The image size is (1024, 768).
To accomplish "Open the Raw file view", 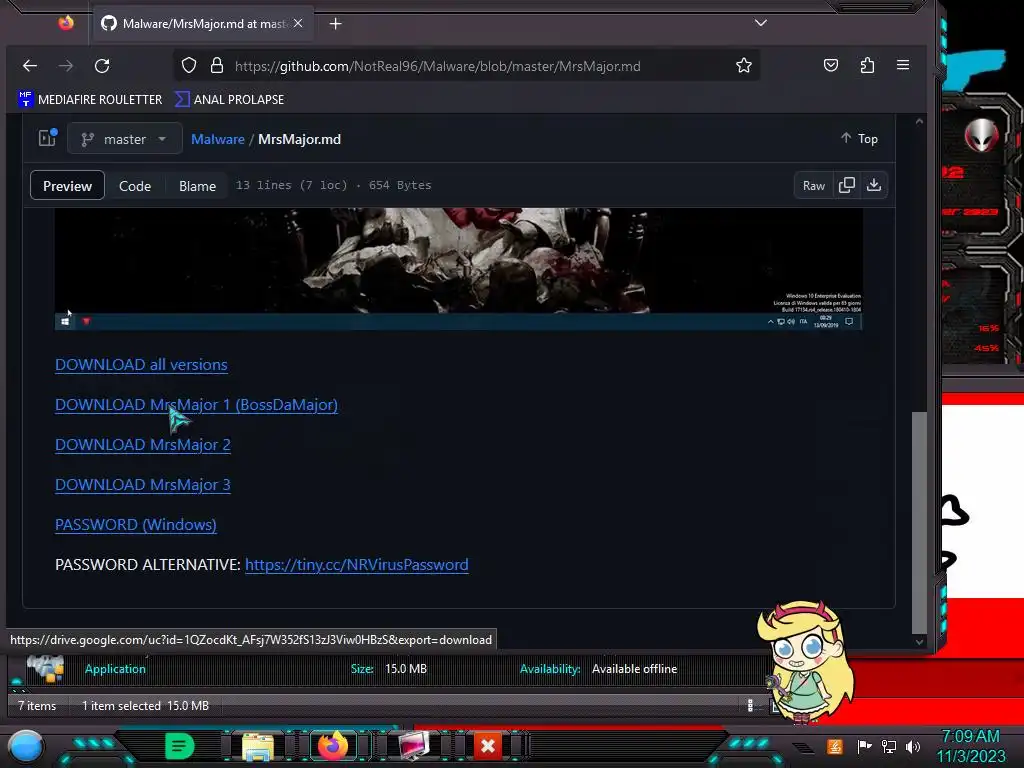I will [814, 186].
